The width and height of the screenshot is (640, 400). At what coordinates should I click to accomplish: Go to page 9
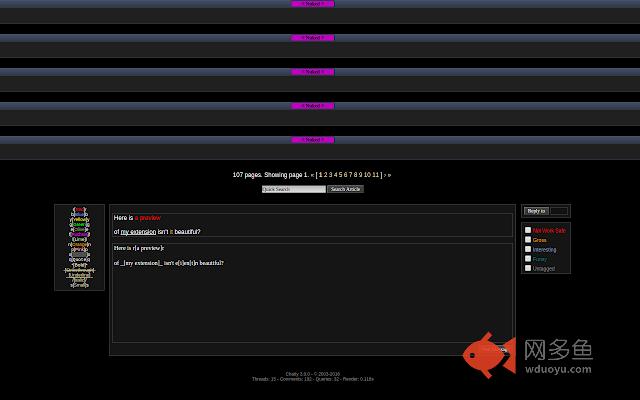tap(360, 175)
